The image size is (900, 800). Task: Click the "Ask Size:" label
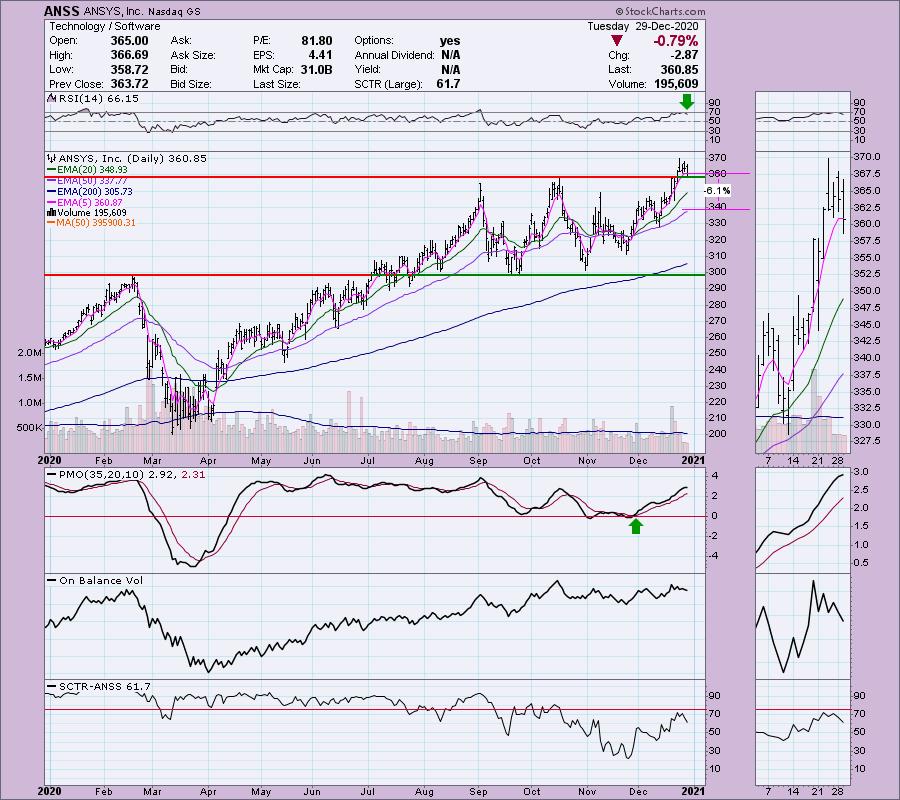click(x=193, y=55)
